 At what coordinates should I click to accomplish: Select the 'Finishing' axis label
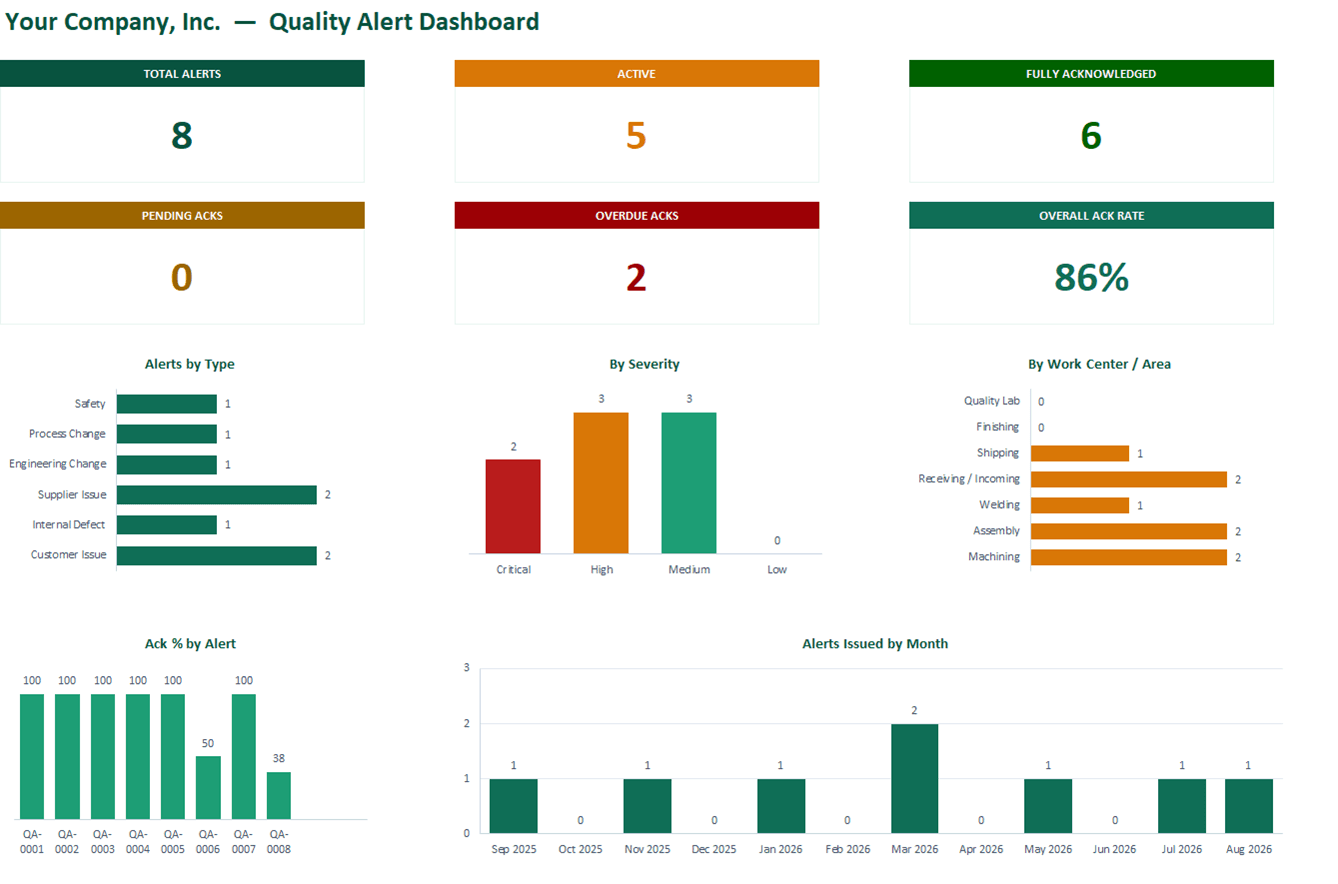pos(998,427)
